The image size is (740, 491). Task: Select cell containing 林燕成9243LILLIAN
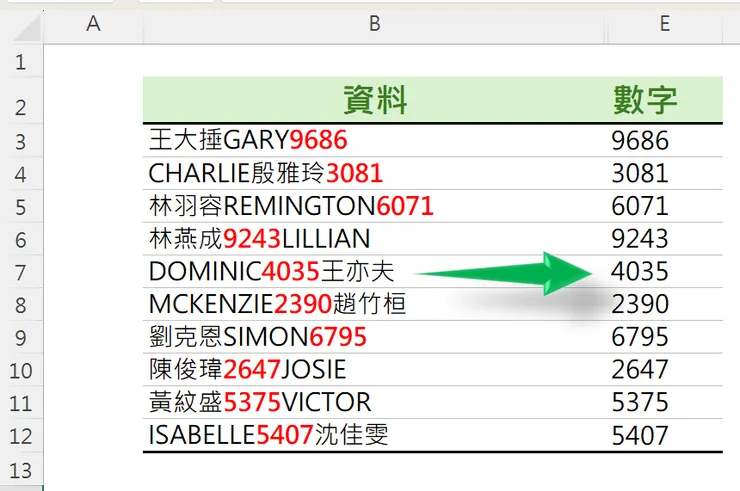375,239
